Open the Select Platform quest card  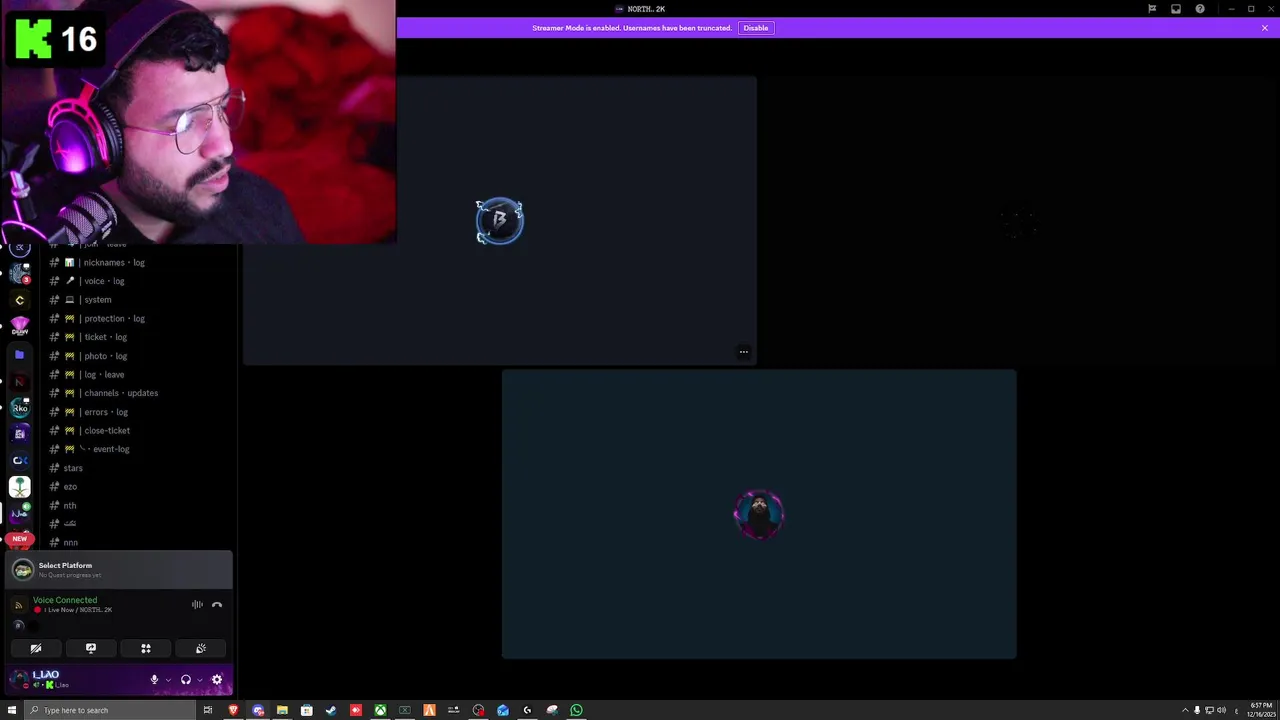tap(121, 570)
